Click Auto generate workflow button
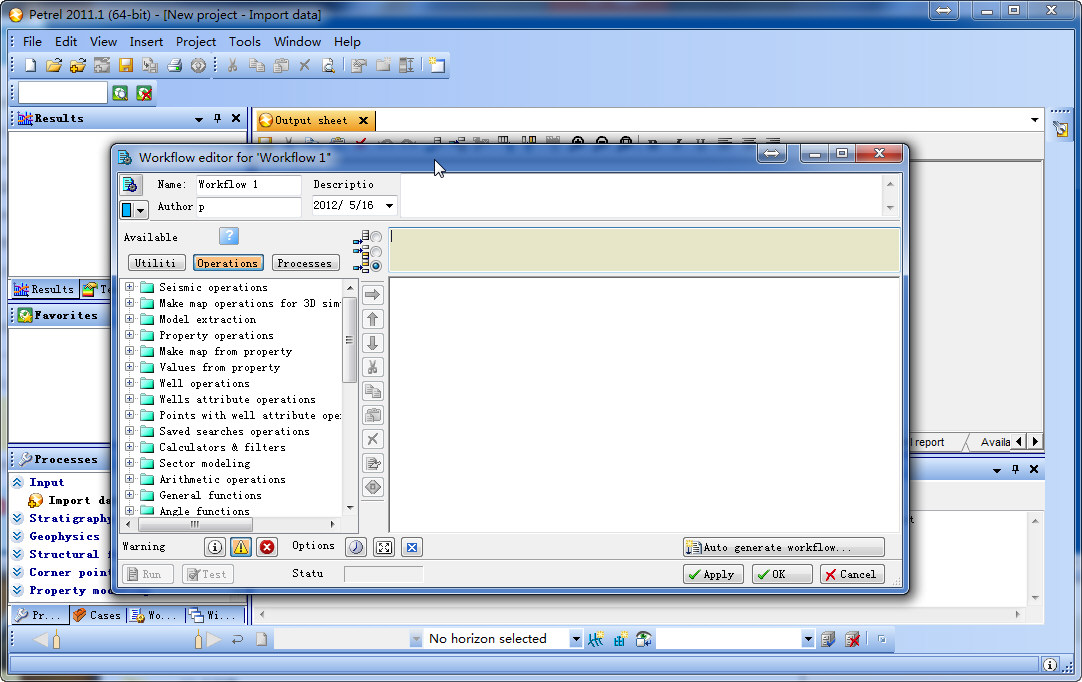This screenshot has width=1082, height=682. 783,547
